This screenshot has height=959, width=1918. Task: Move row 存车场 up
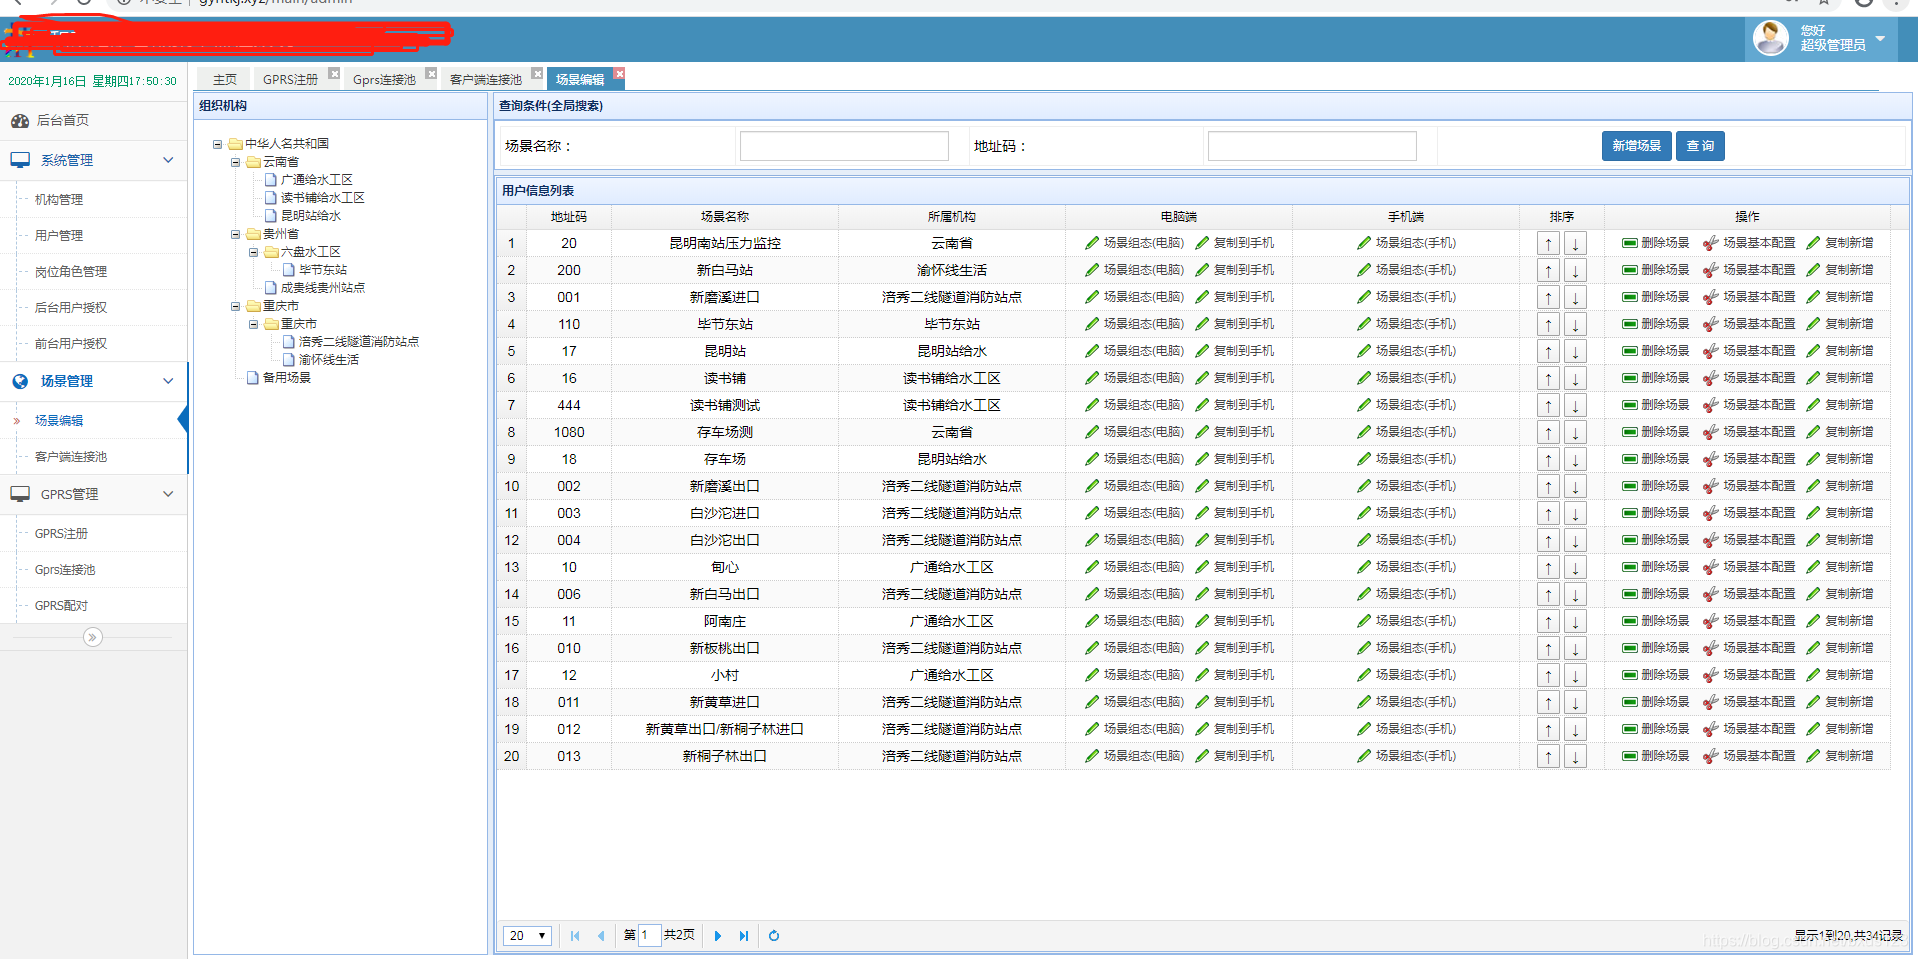click(1548, 459)
